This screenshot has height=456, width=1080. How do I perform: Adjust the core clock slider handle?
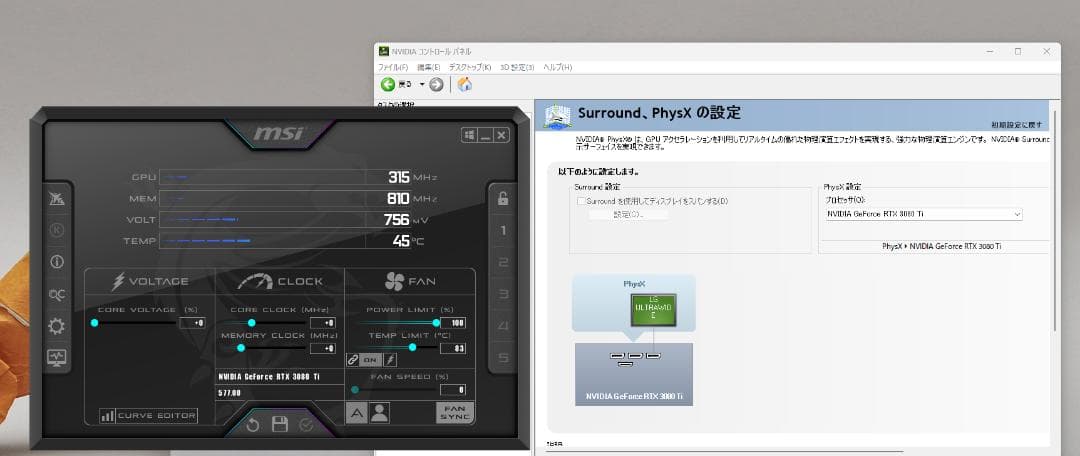tap(251, 322)
